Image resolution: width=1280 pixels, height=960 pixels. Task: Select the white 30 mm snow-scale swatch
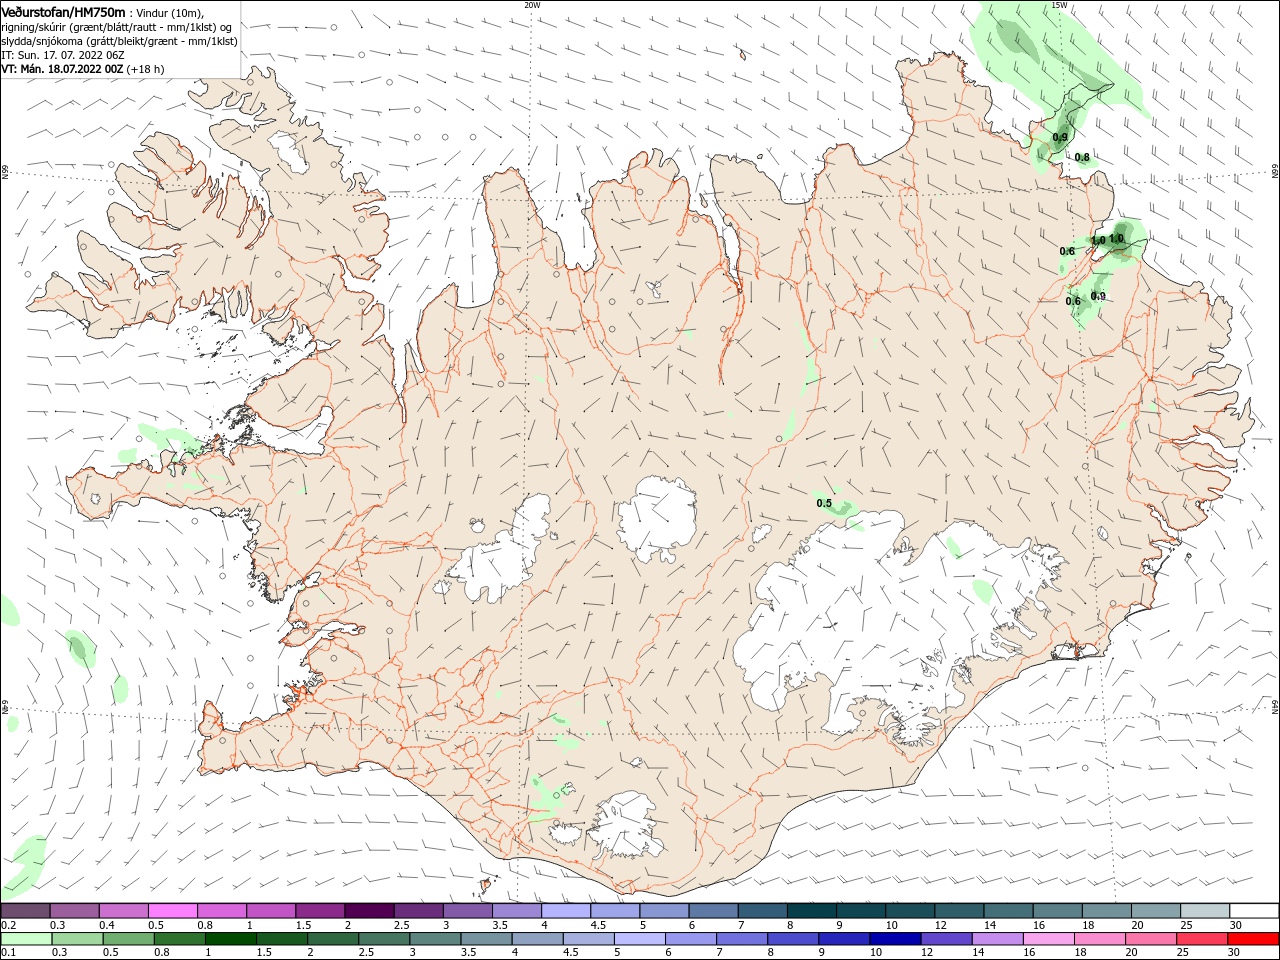click(1254, 911)
